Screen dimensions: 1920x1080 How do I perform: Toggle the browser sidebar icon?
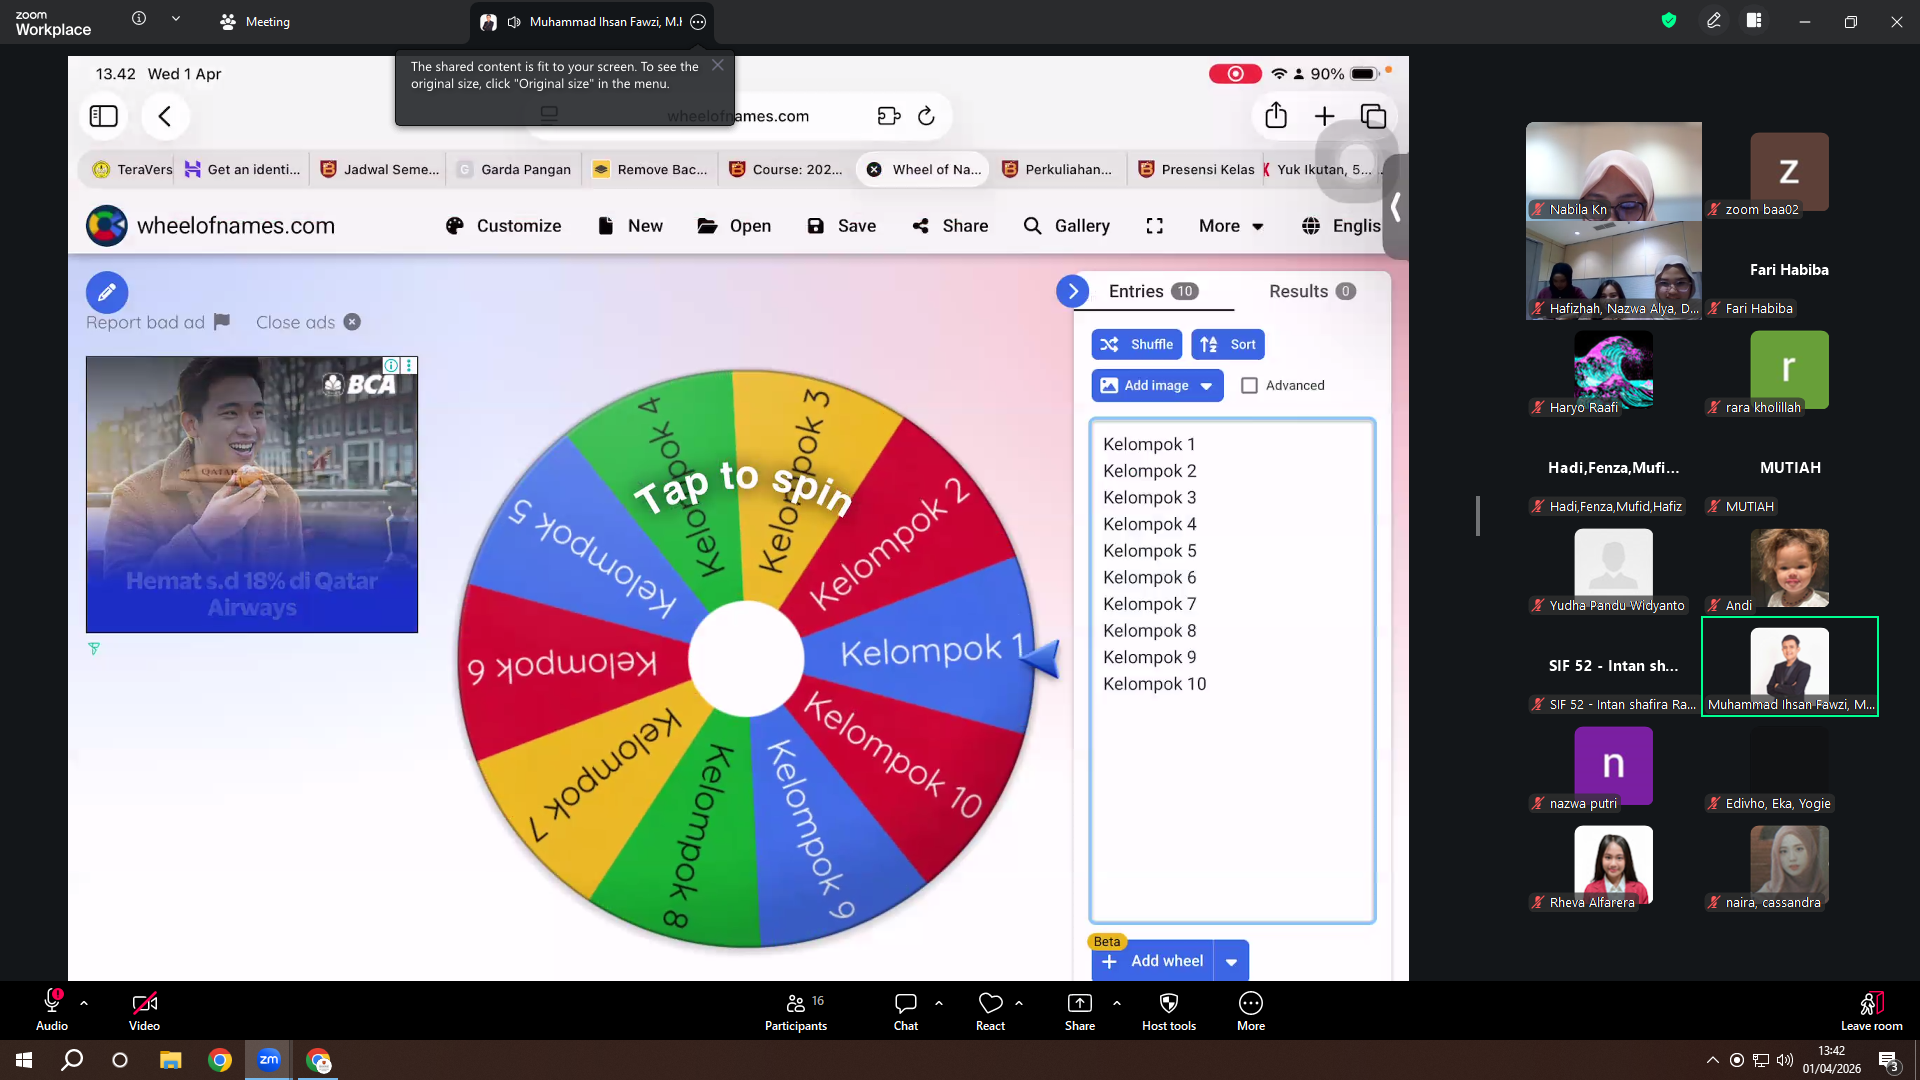104,116
